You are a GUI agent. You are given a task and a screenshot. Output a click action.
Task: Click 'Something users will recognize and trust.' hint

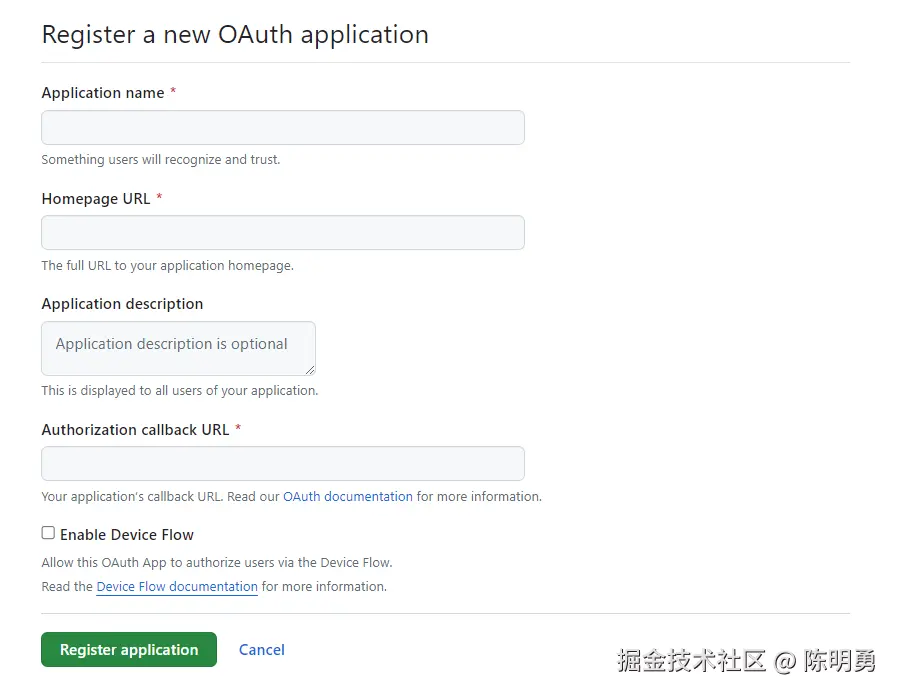coord(161,160)
